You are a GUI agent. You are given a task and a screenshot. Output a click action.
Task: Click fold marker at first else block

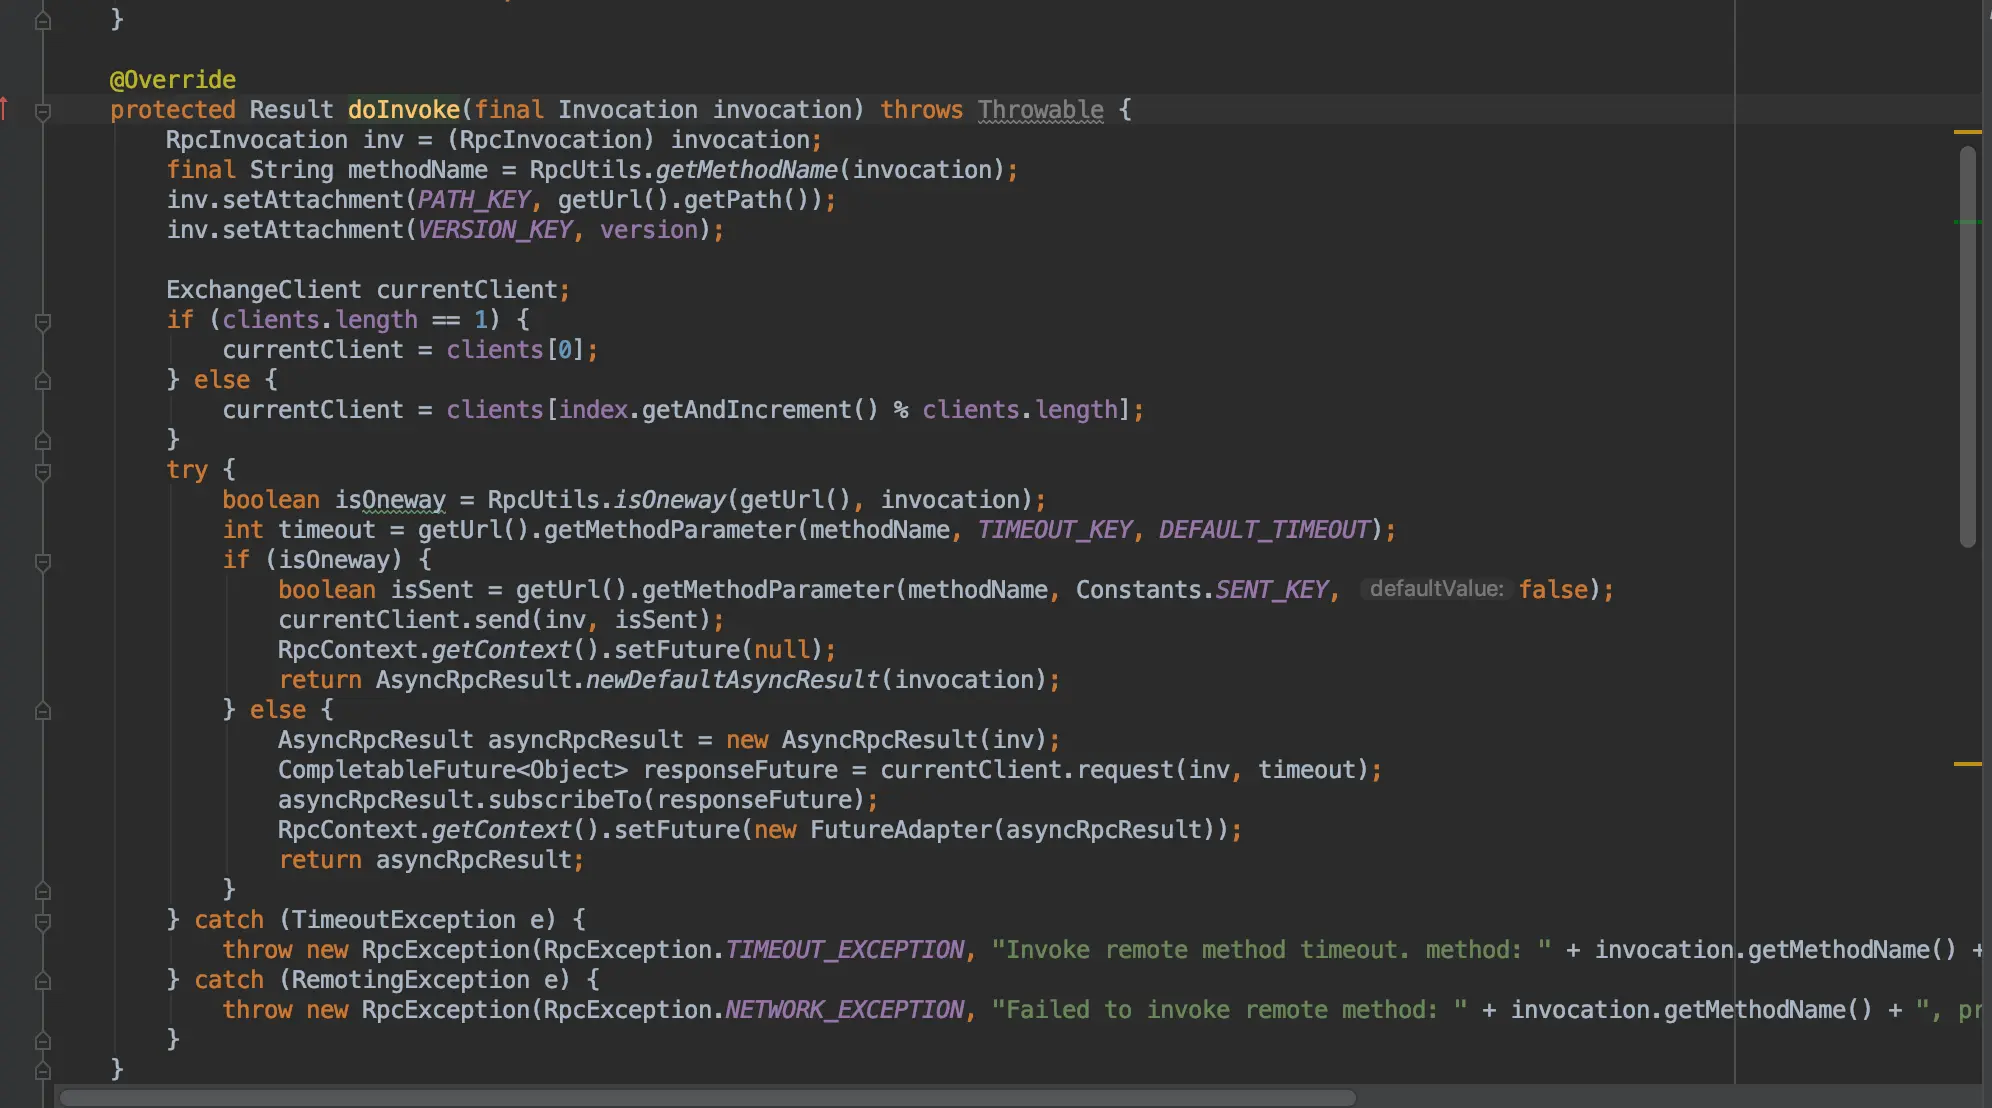[43, 381]
